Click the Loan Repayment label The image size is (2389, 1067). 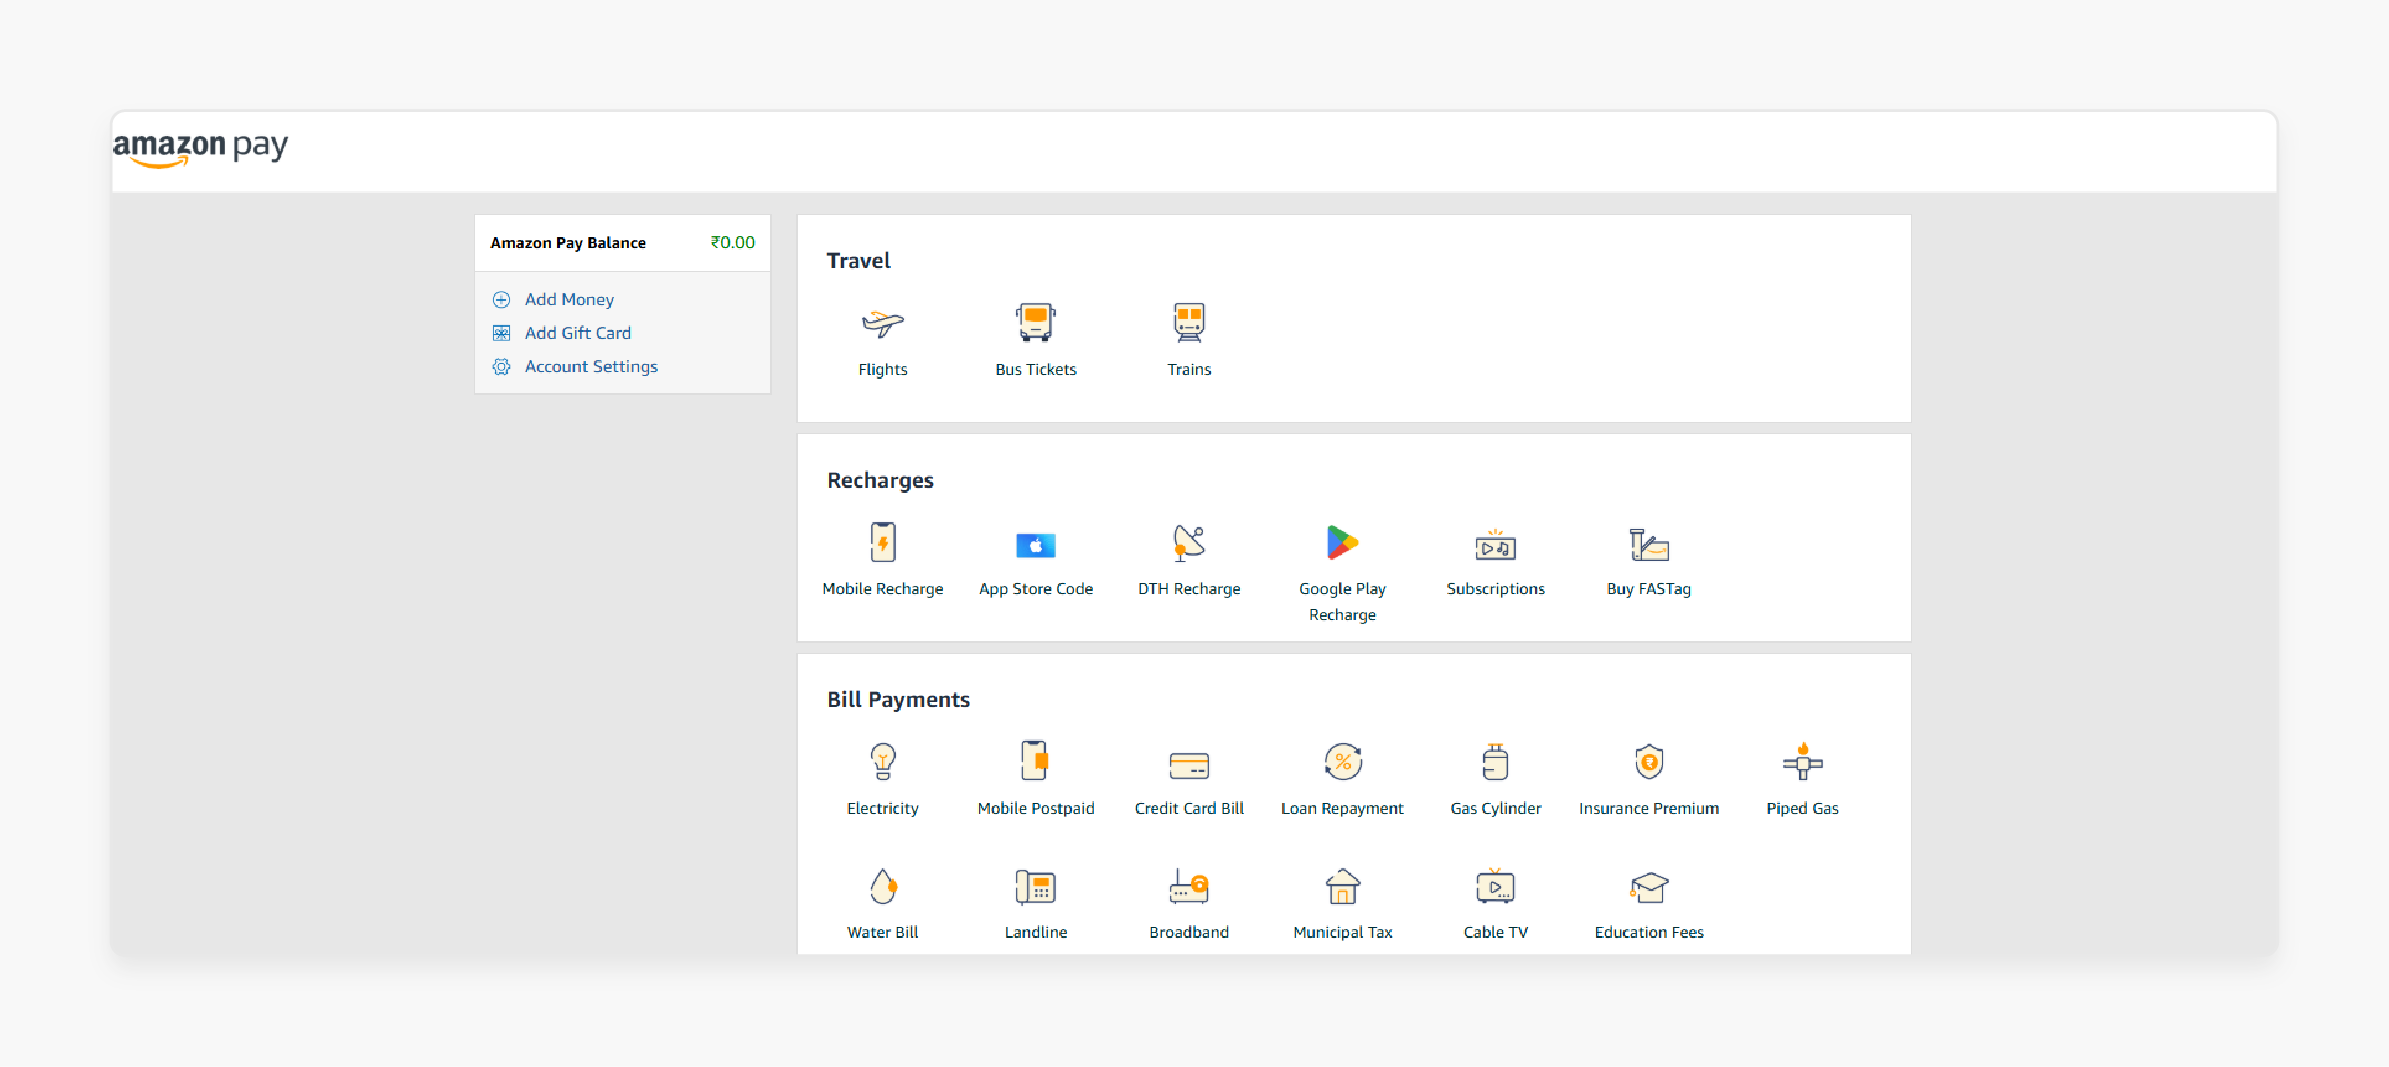(1343, 809)
